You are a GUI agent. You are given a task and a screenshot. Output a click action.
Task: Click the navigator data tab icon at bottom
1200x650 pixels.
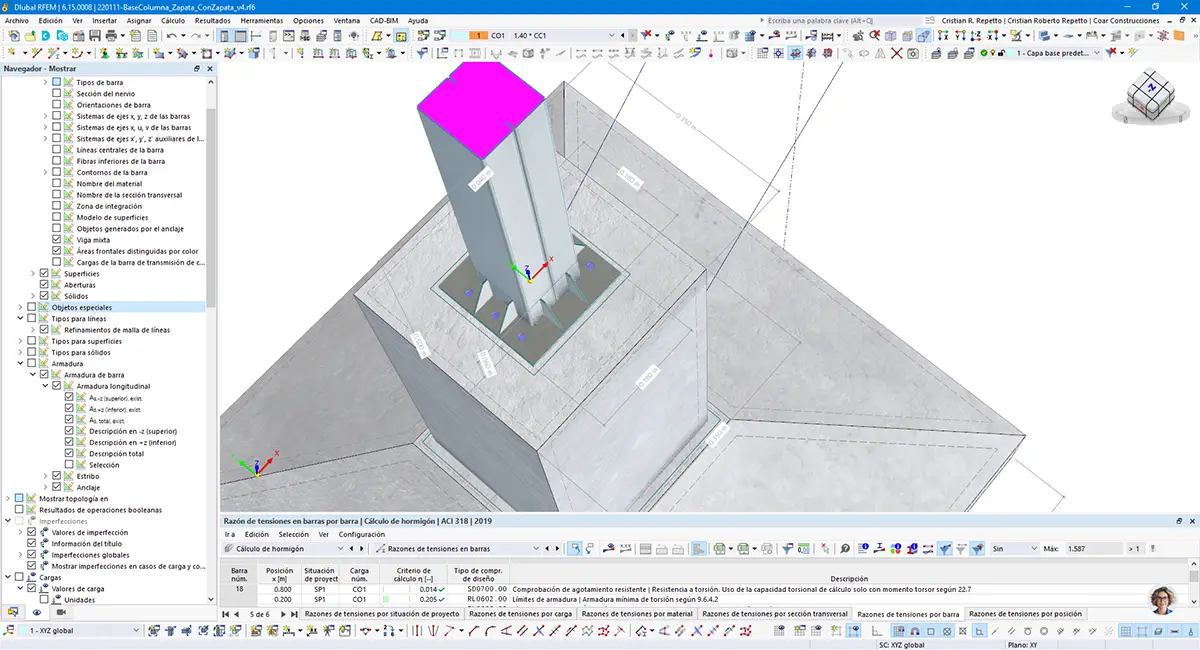click(x=14, y=612)
